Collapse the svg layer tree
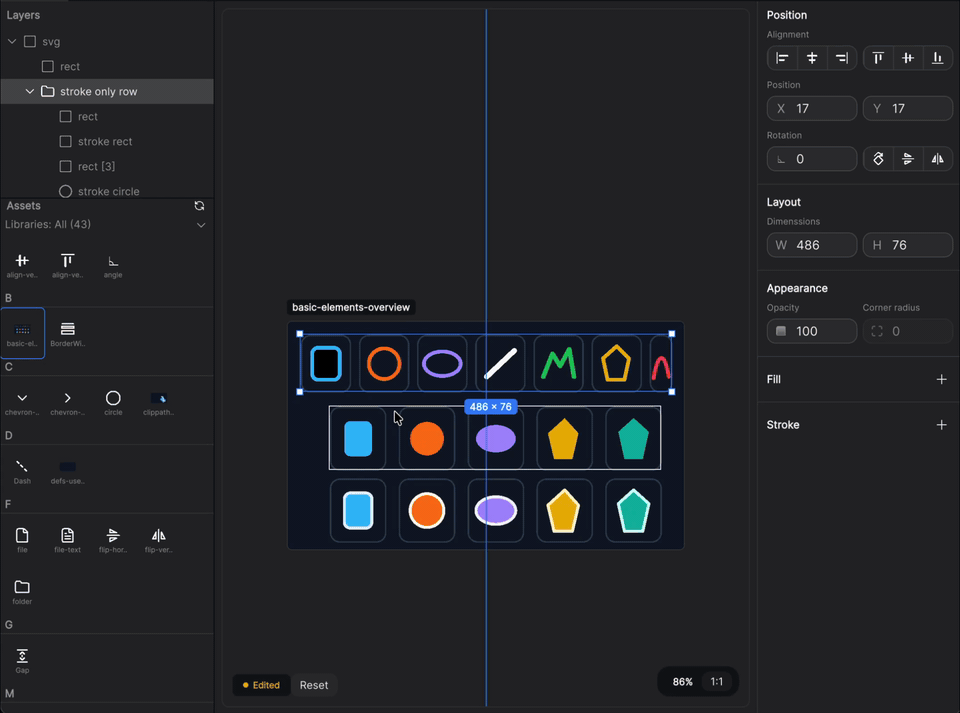This screenshot has height=713, width=960. [x=12, y=41]
